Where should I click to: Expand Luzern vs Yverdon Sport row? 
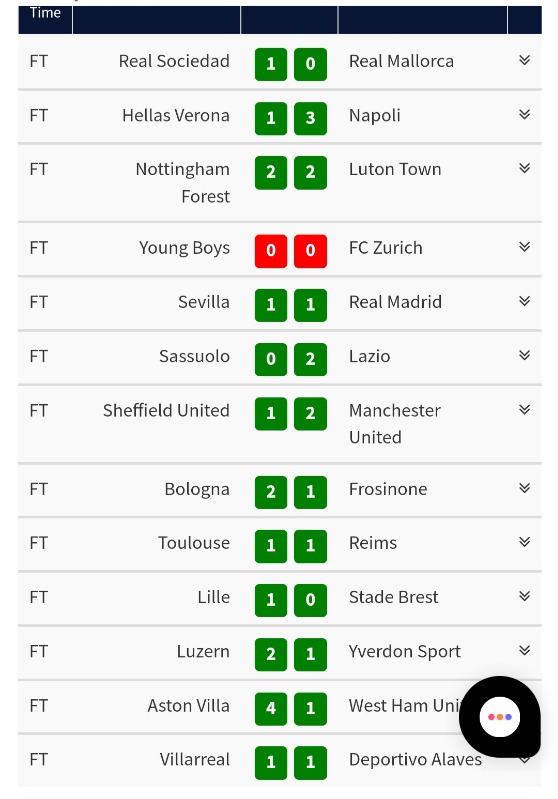pyautogui.click(x=524, y=650)
